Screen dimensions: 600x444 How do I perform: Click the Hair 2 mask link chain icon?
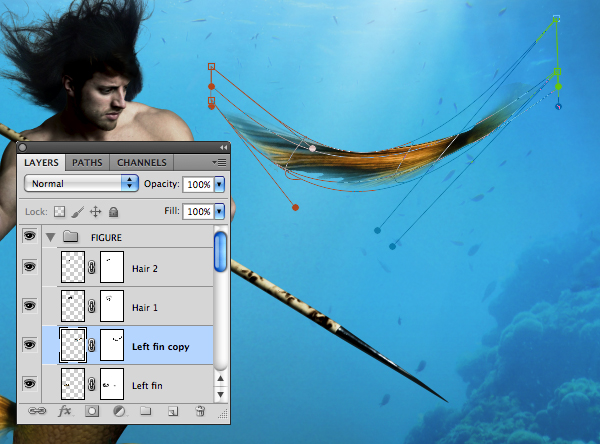click(x=91, y=267)
